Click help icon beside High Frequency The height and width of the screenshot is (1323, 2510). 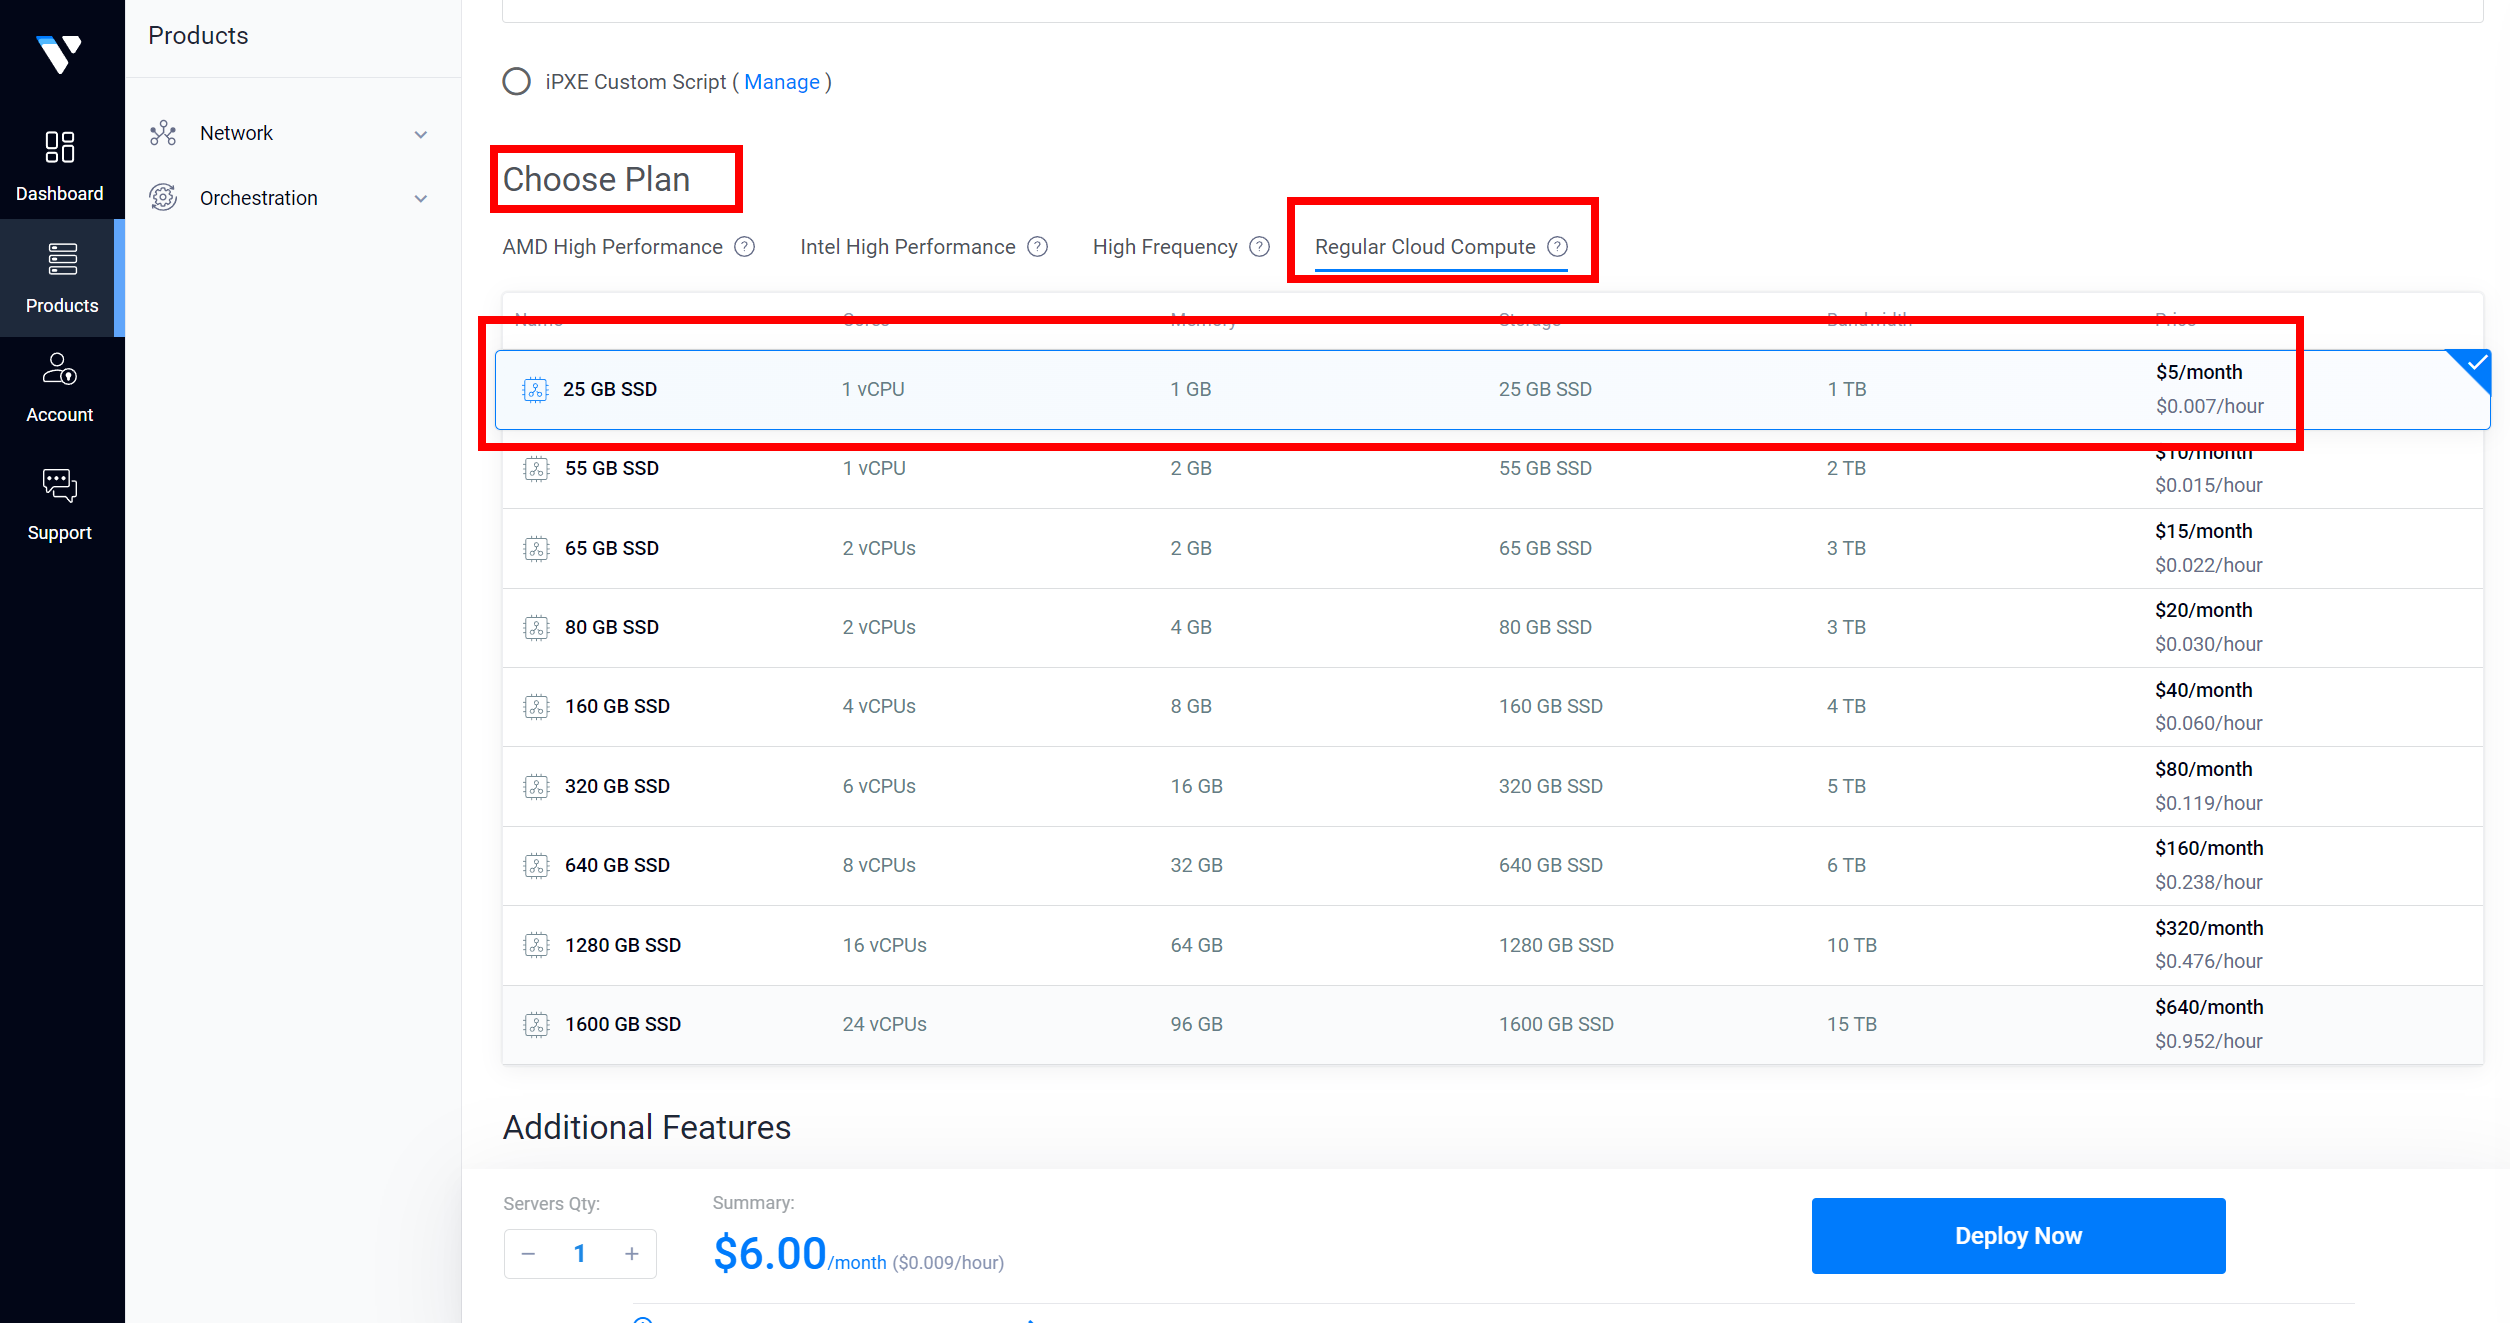[x=1260, y=247]
